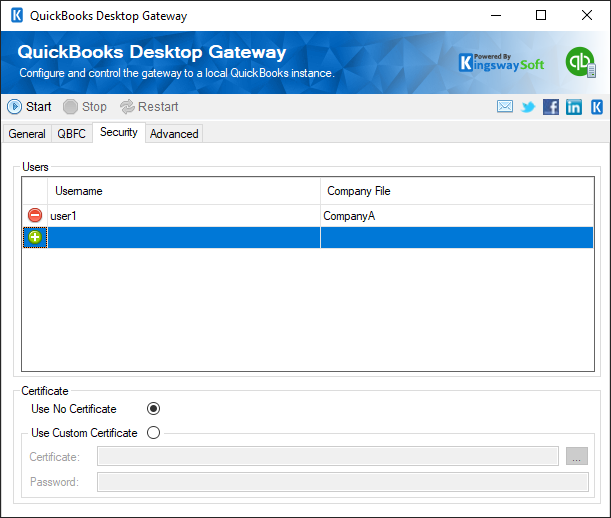The height and width of the screenshot is (518, 611).
Task: Click the Stop gateway button
Action: click(85, 106)
